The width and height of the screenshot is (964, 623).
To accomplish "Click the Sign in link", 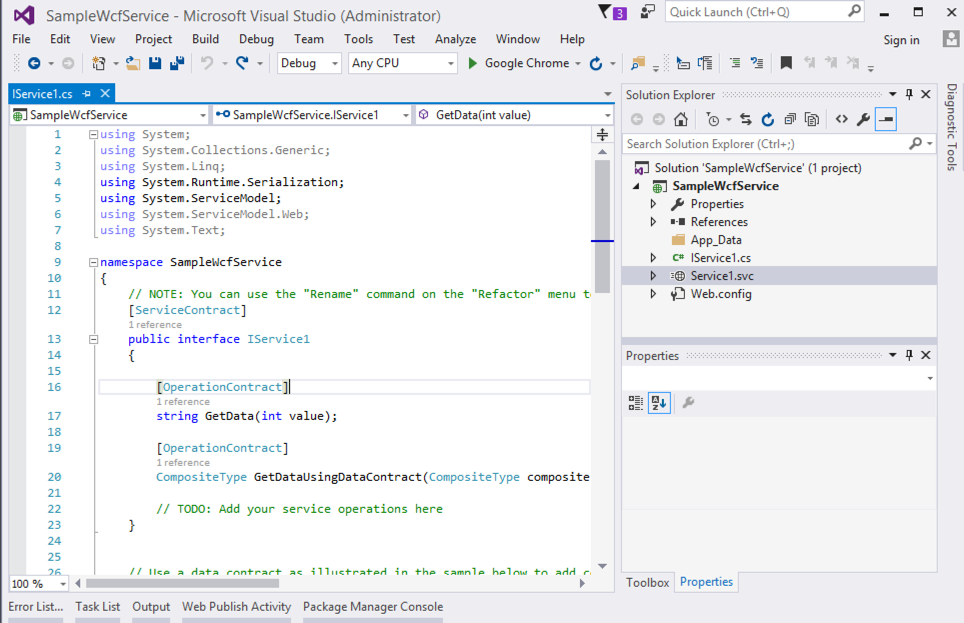I will point(901,40).
